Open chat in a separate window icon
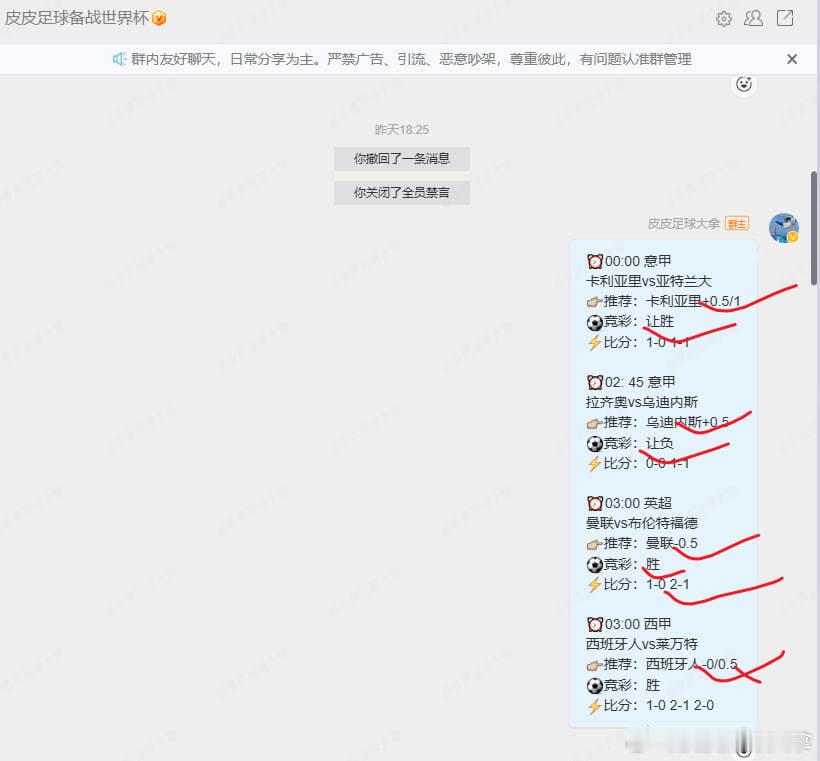 [x=784, y=19]
